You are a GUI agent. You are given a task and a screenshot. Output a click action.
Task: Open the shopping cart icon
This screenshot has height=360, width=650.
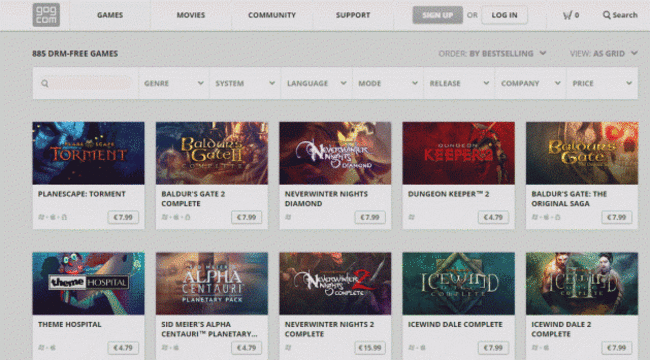click(567, 15)
